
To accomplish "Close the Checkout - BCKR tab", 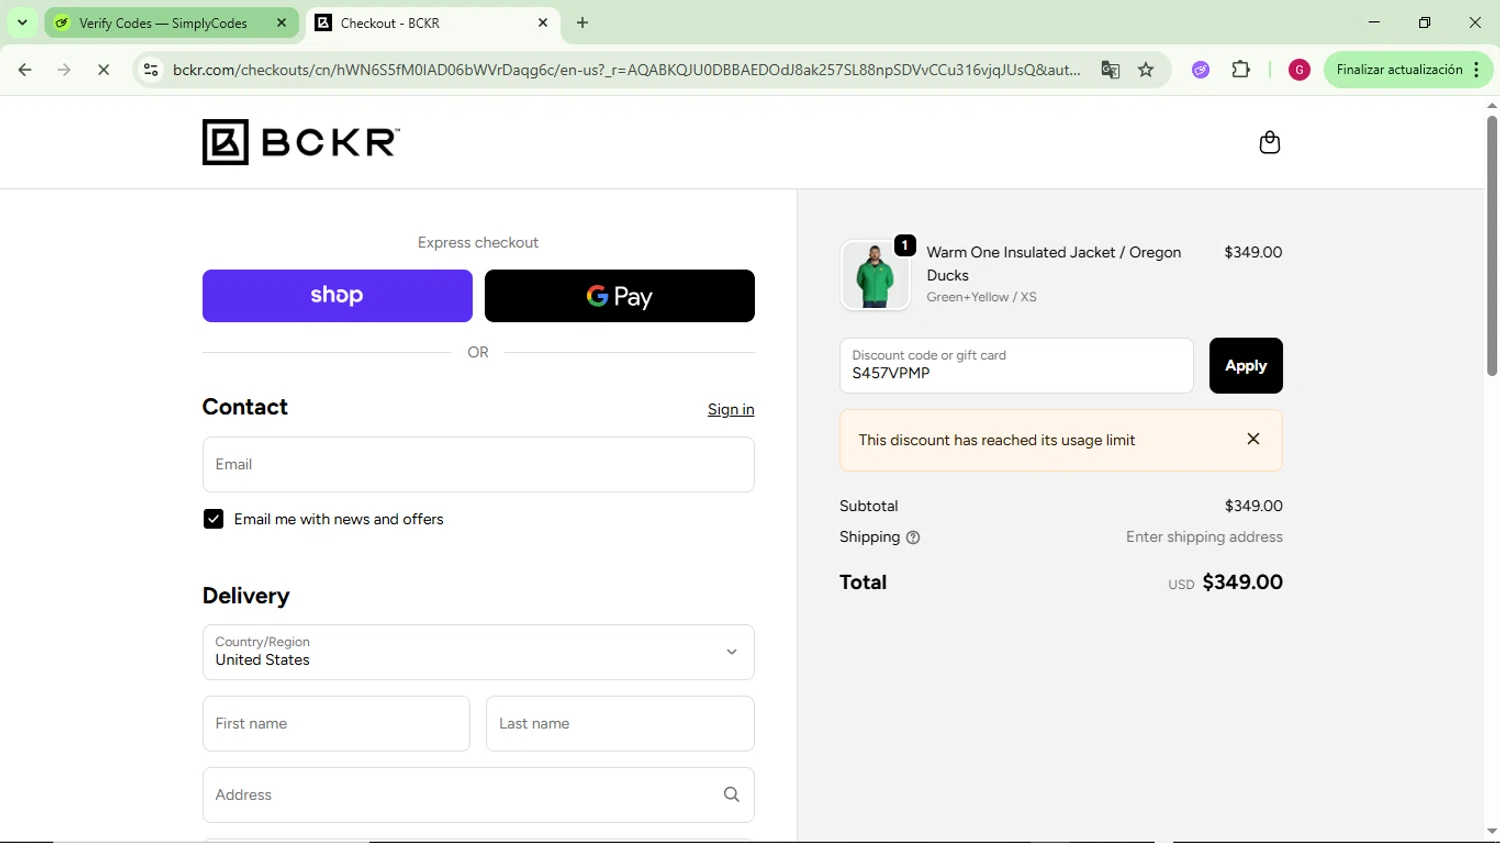I will click(543, 23).
